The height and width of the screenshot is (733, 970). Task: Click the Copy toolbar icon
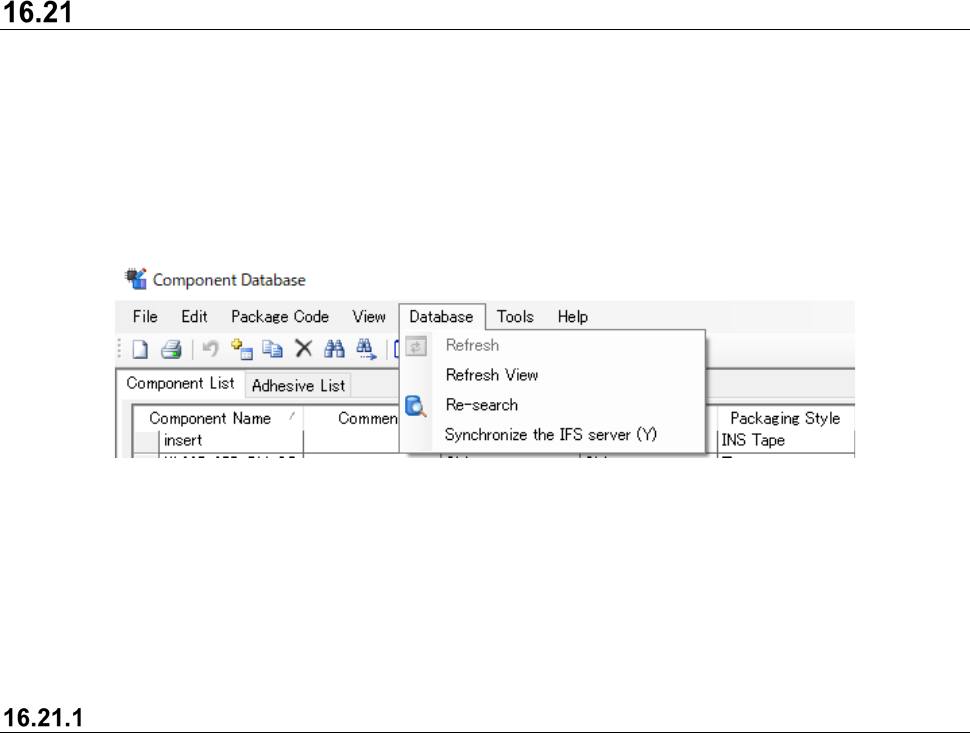pos(272,349)
